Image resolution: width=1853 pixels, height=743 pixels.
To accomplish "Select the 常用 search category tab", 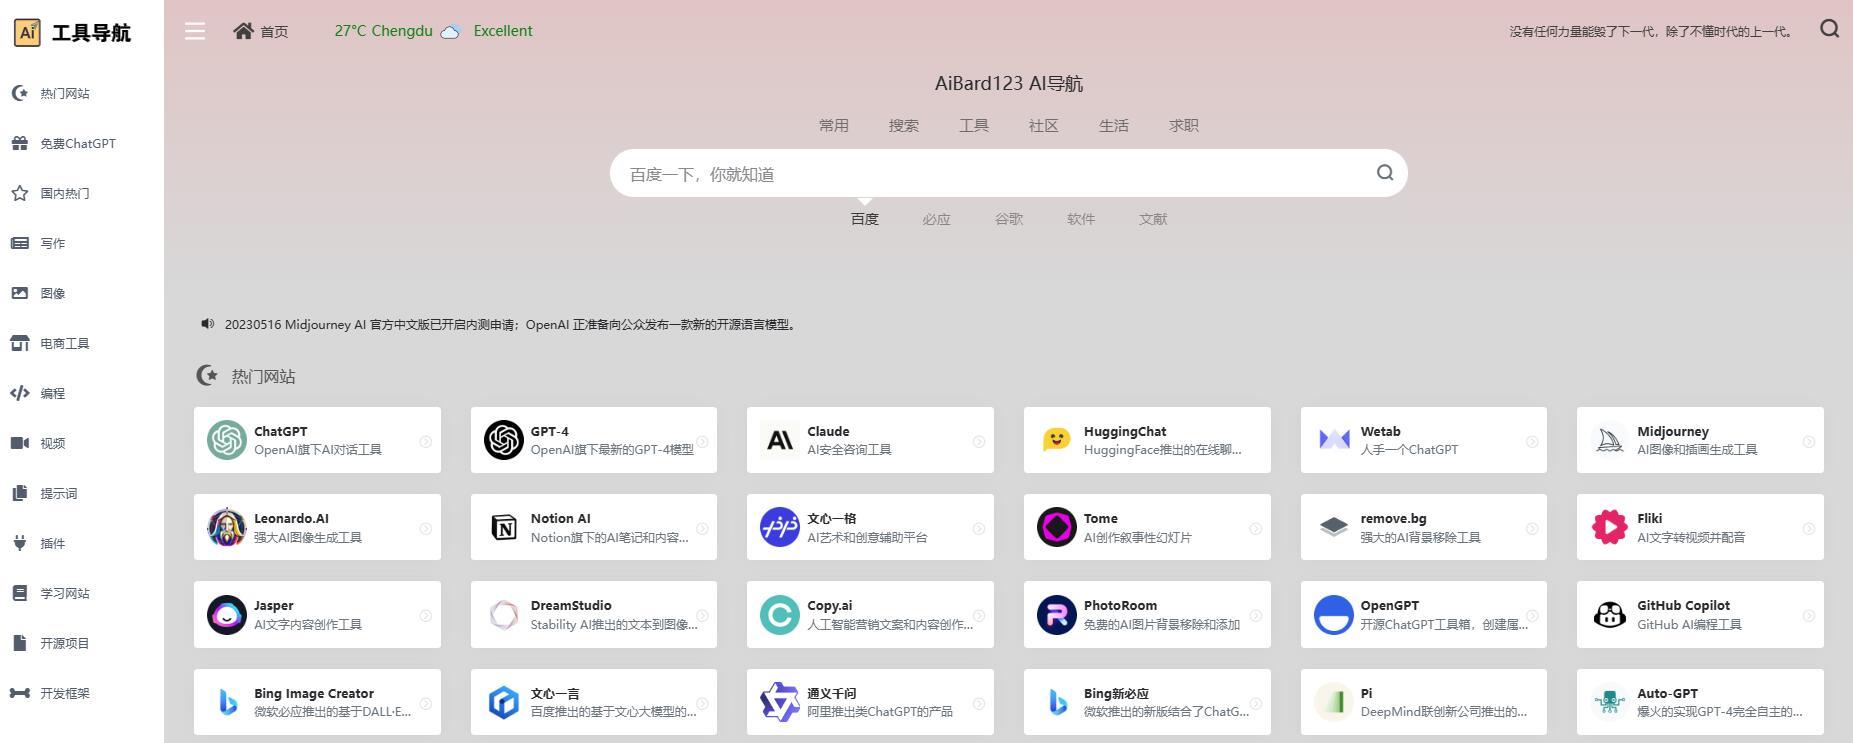I will [834, 125].
